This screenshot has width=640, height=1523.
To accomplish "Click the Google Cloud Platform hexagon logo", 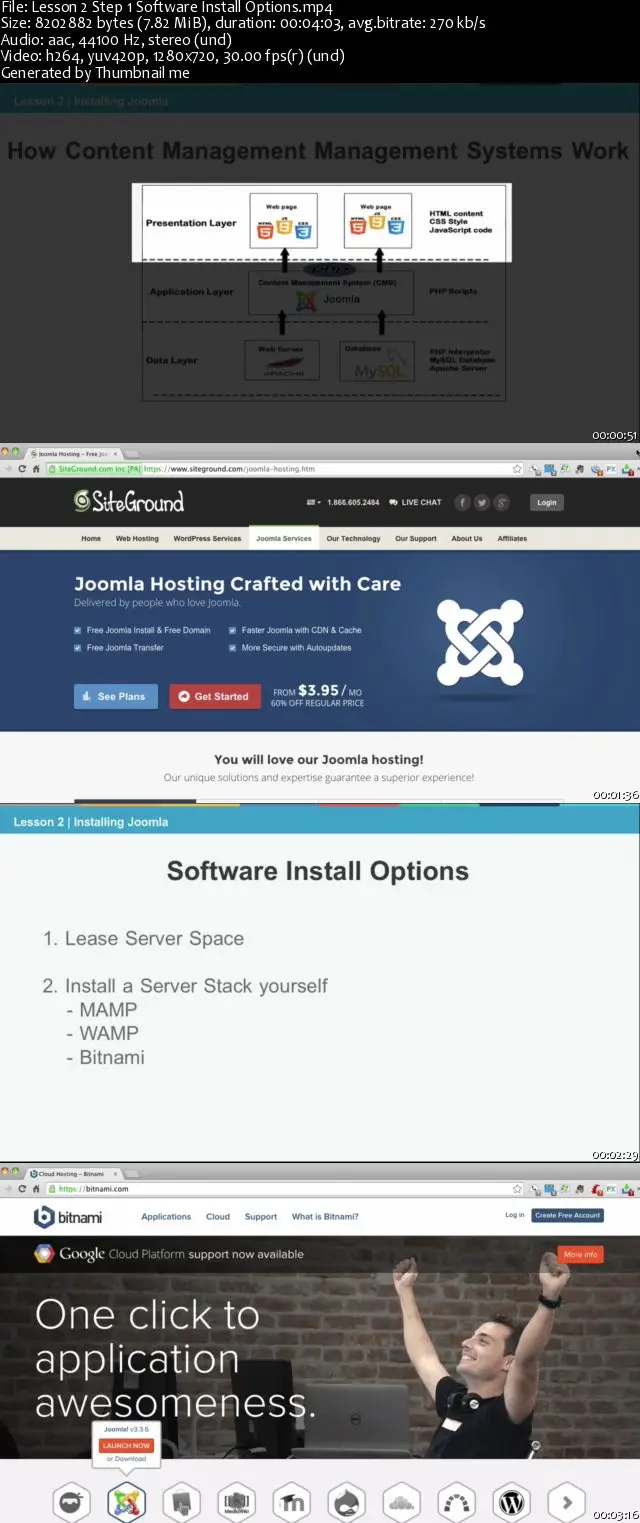I will pyautogui.click(x=43, y=1254).
